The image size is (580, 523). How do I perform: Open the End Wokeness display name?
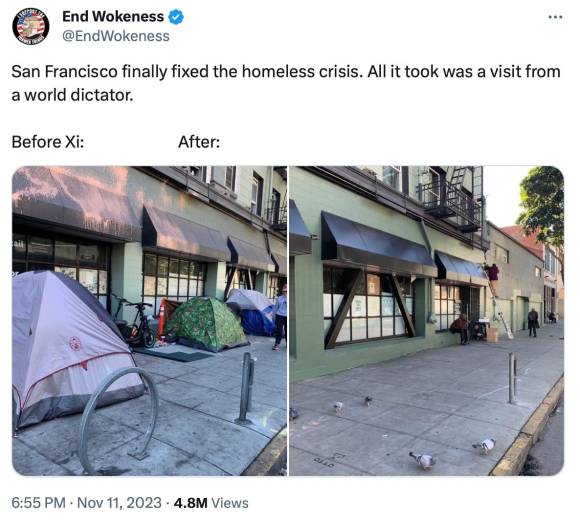[113, 16]
